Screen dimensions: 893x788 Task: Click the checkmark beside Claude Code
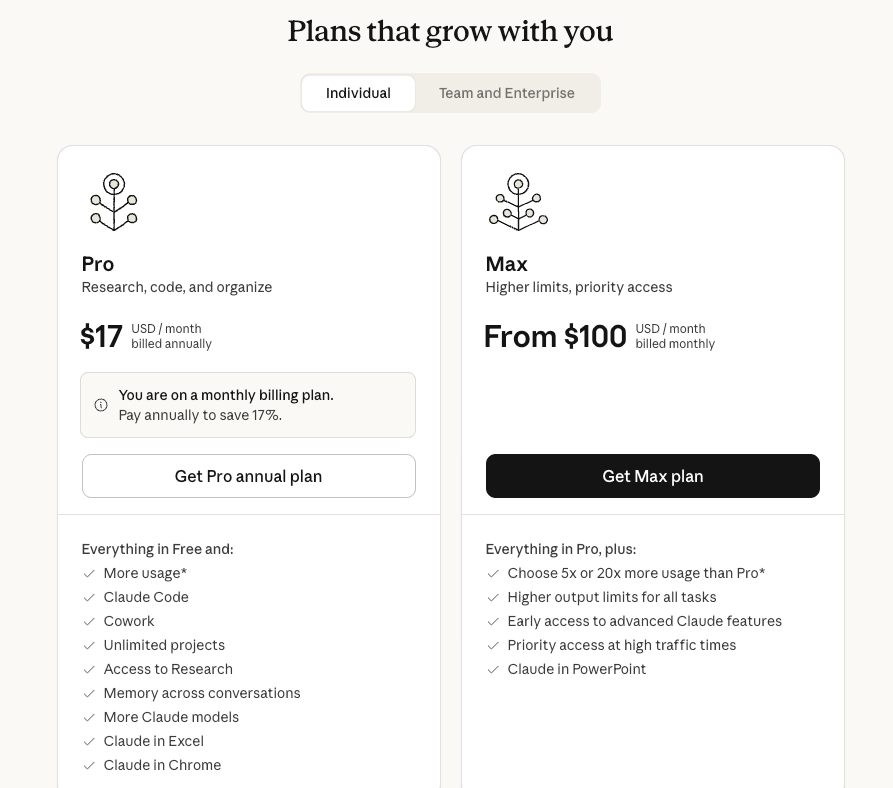89,597
